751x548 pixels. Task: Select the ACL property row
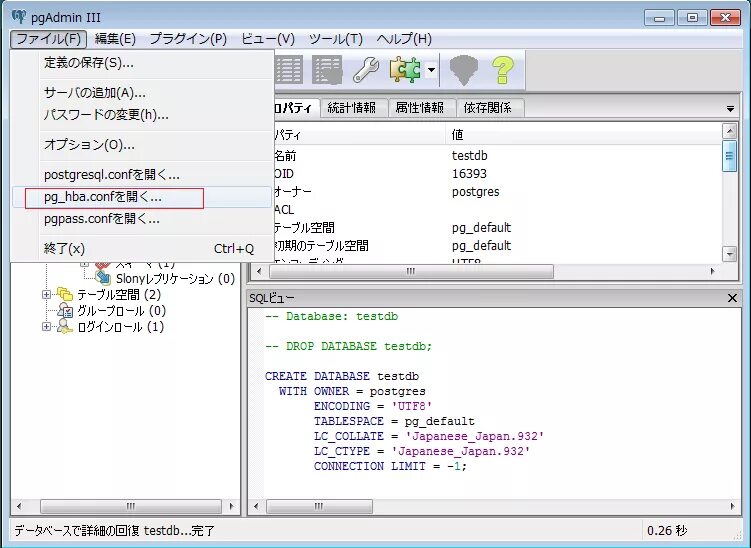[x=497, y=210]
